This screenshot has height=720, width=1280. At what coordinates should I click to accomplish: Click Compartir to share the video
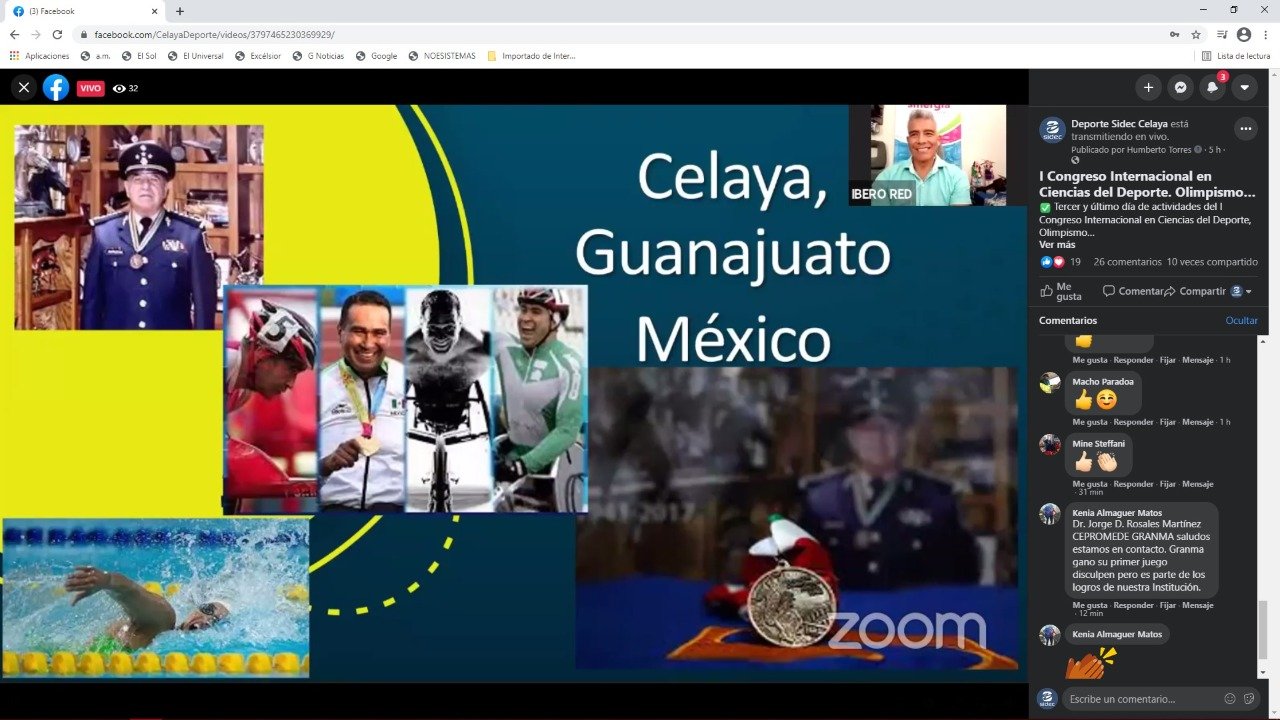(1201, 291)
